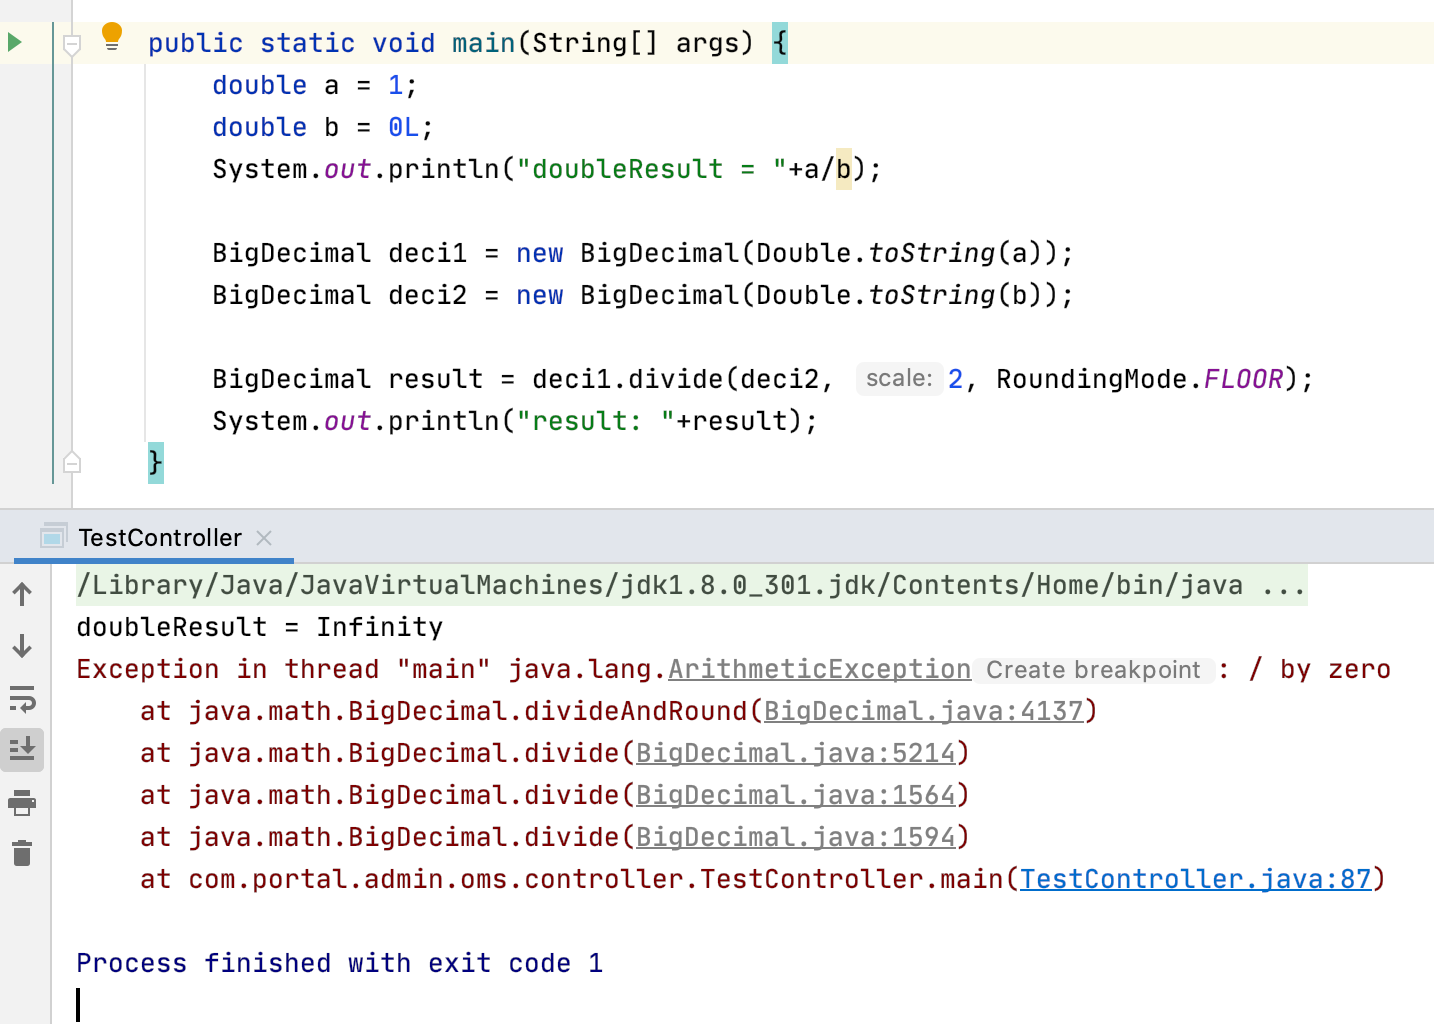Expand folded java command line ellipsis
The width and height of the screenshot is (1434, 1024).
click(x=1284, y=585)
